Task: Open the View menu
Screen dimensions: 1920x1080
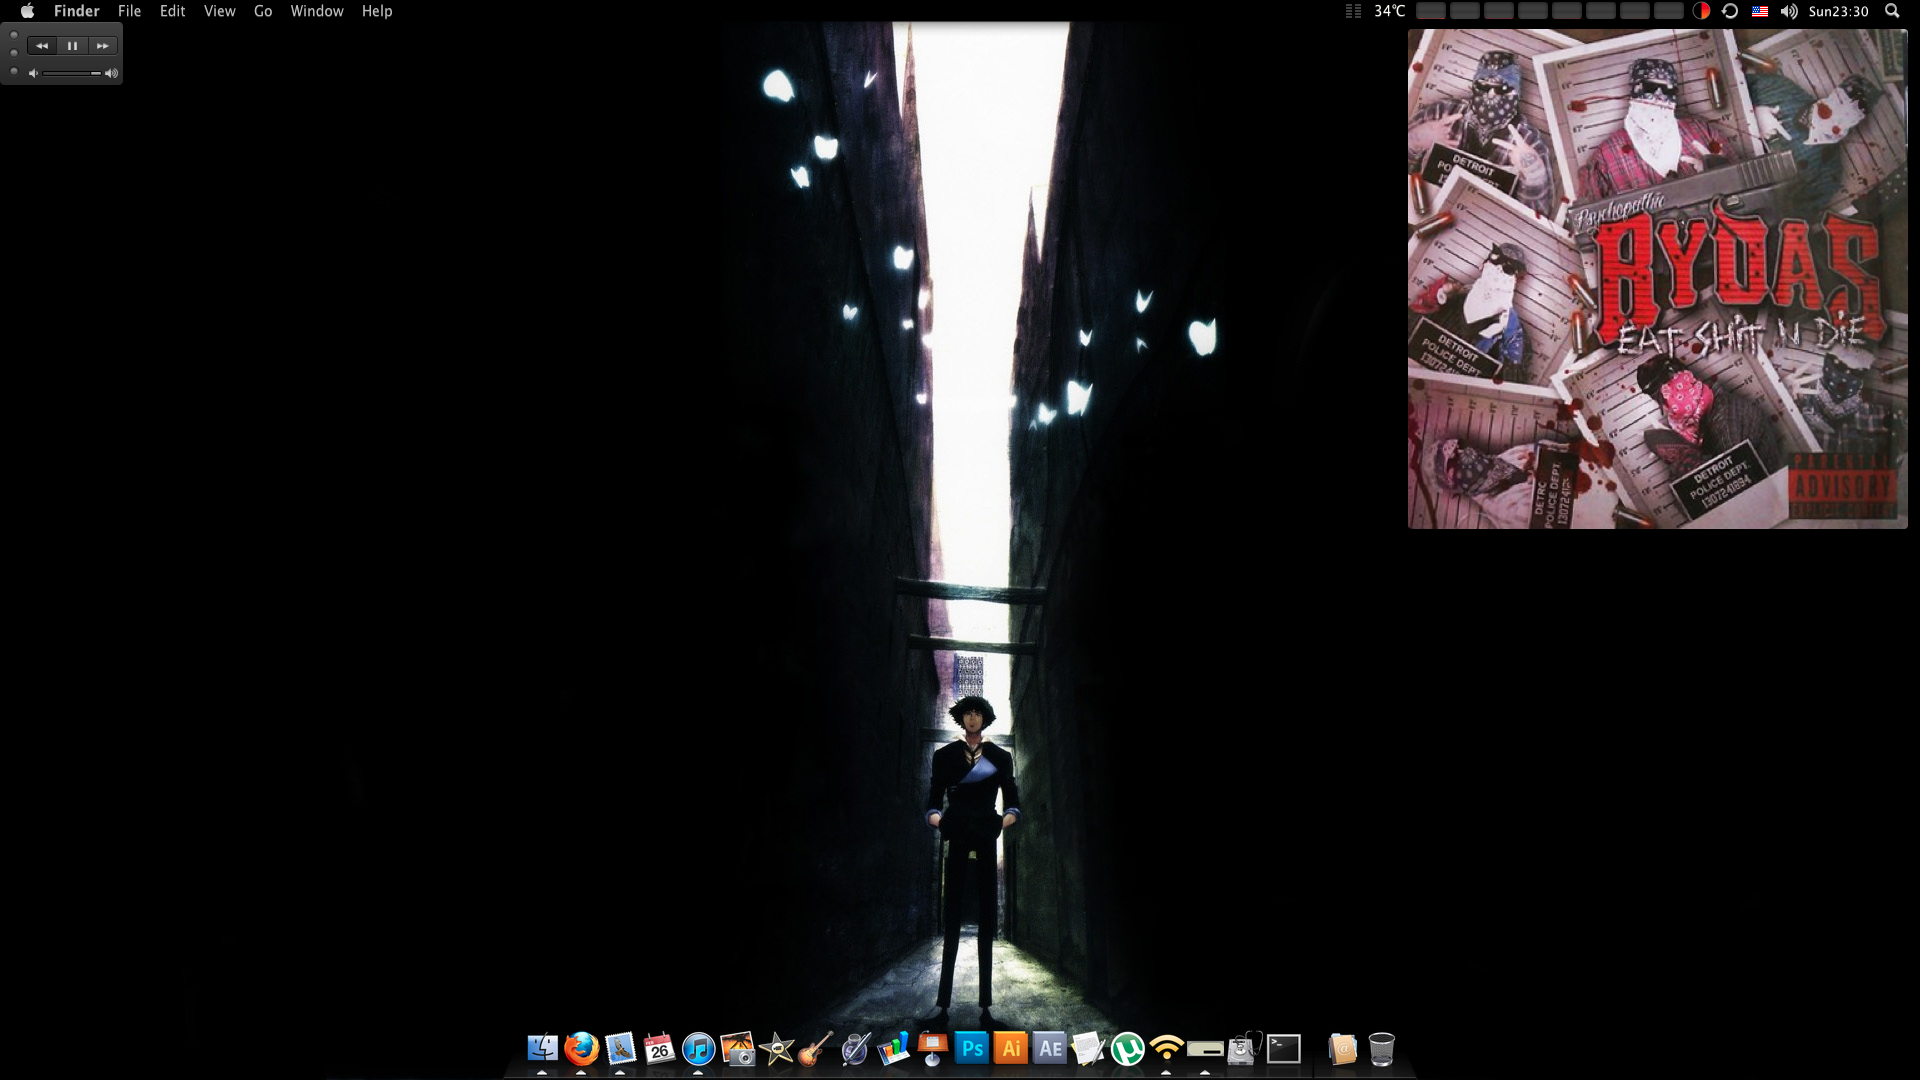Action: tap(219, 11)
